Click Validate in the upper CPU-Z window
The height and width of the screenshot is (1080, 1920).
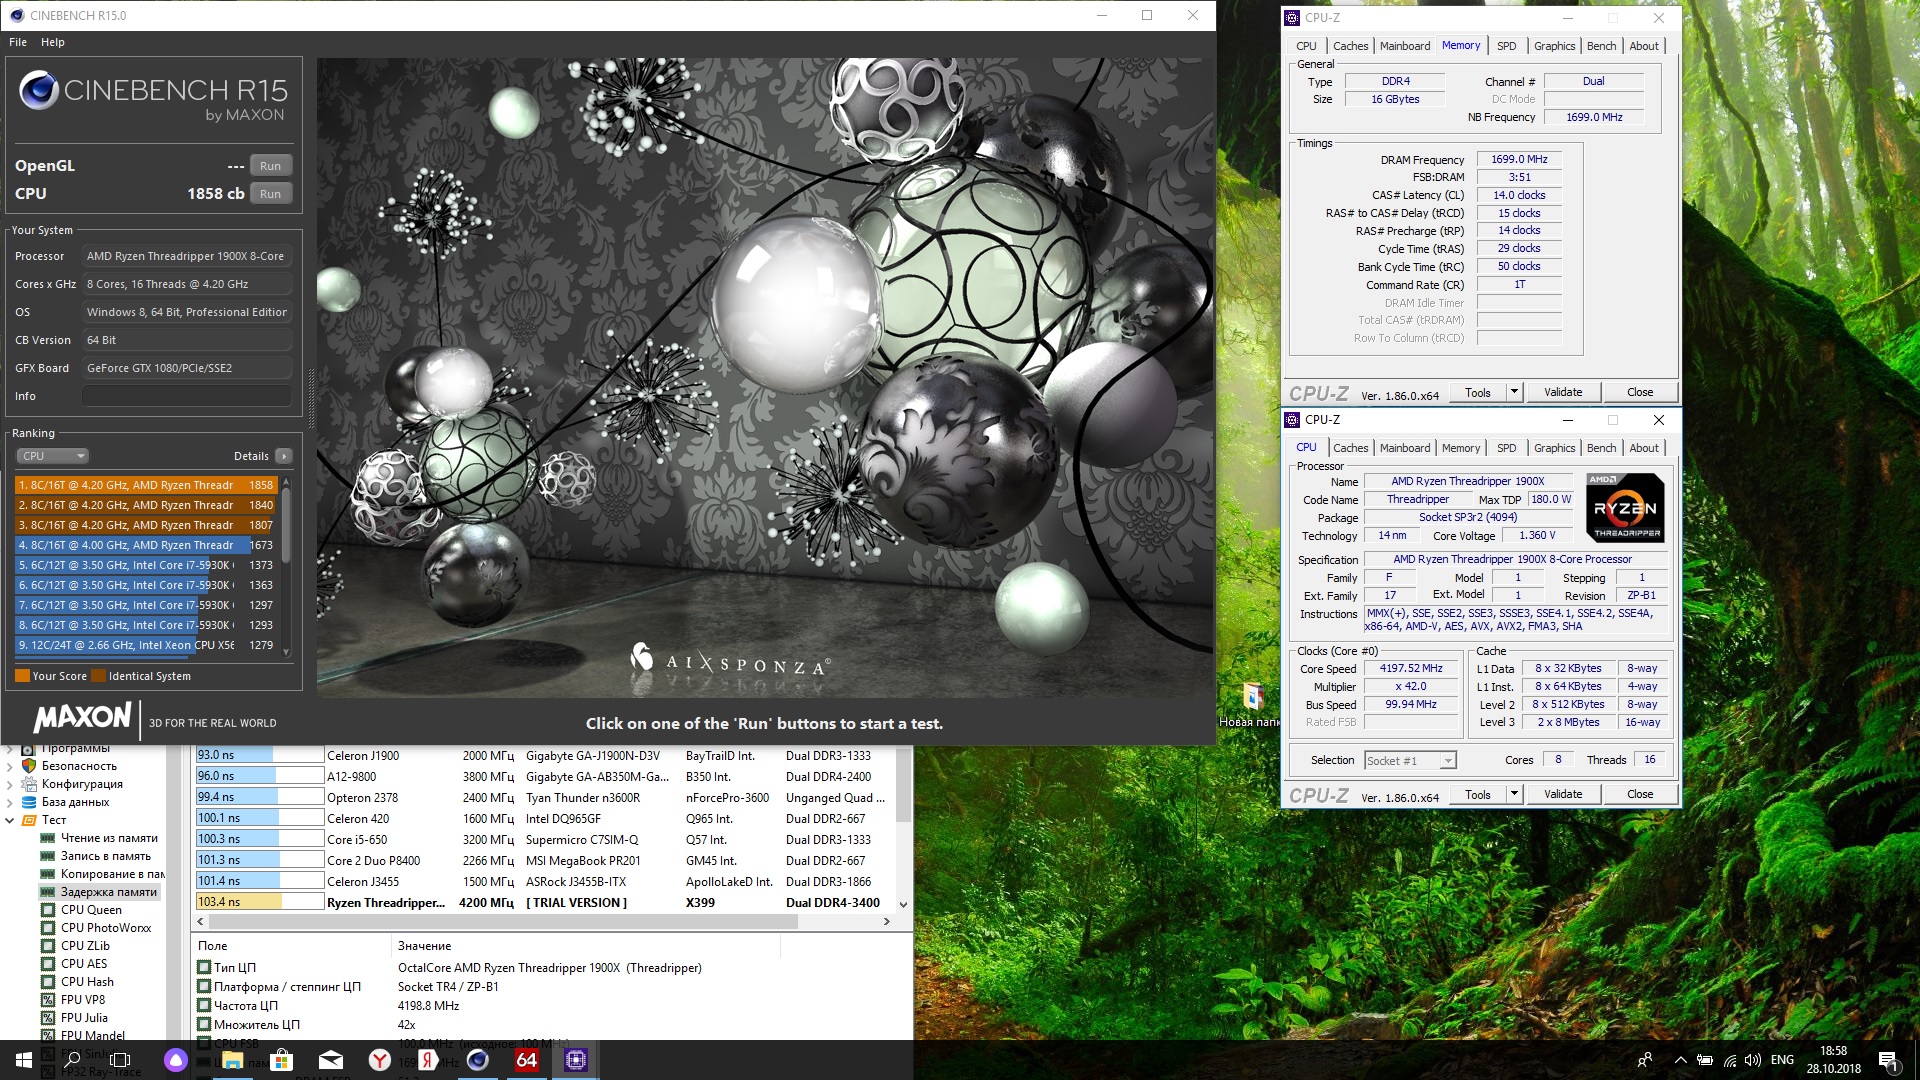1562,392
